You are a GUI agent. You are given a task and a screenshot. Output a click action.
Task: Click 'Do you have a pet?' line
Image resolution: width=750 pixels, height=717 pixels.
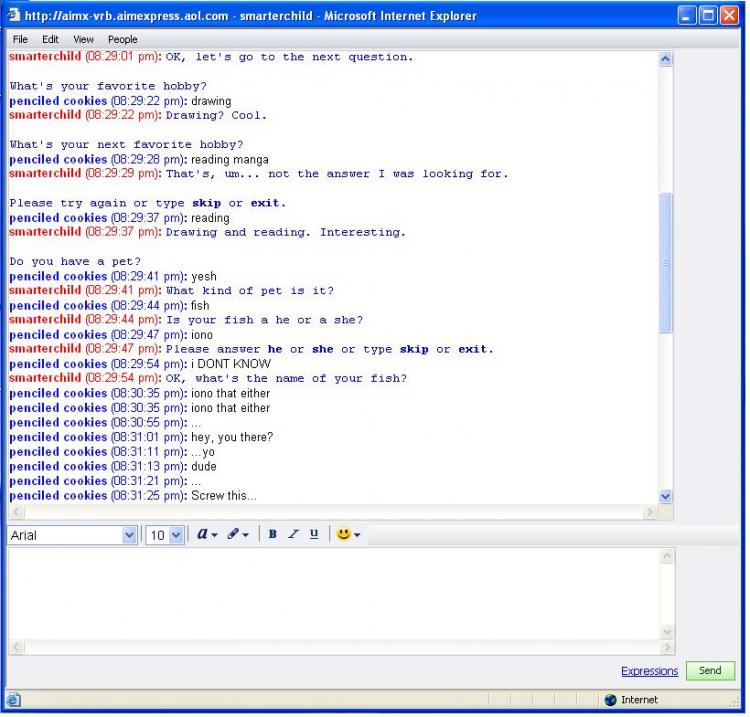pos(76,263)
